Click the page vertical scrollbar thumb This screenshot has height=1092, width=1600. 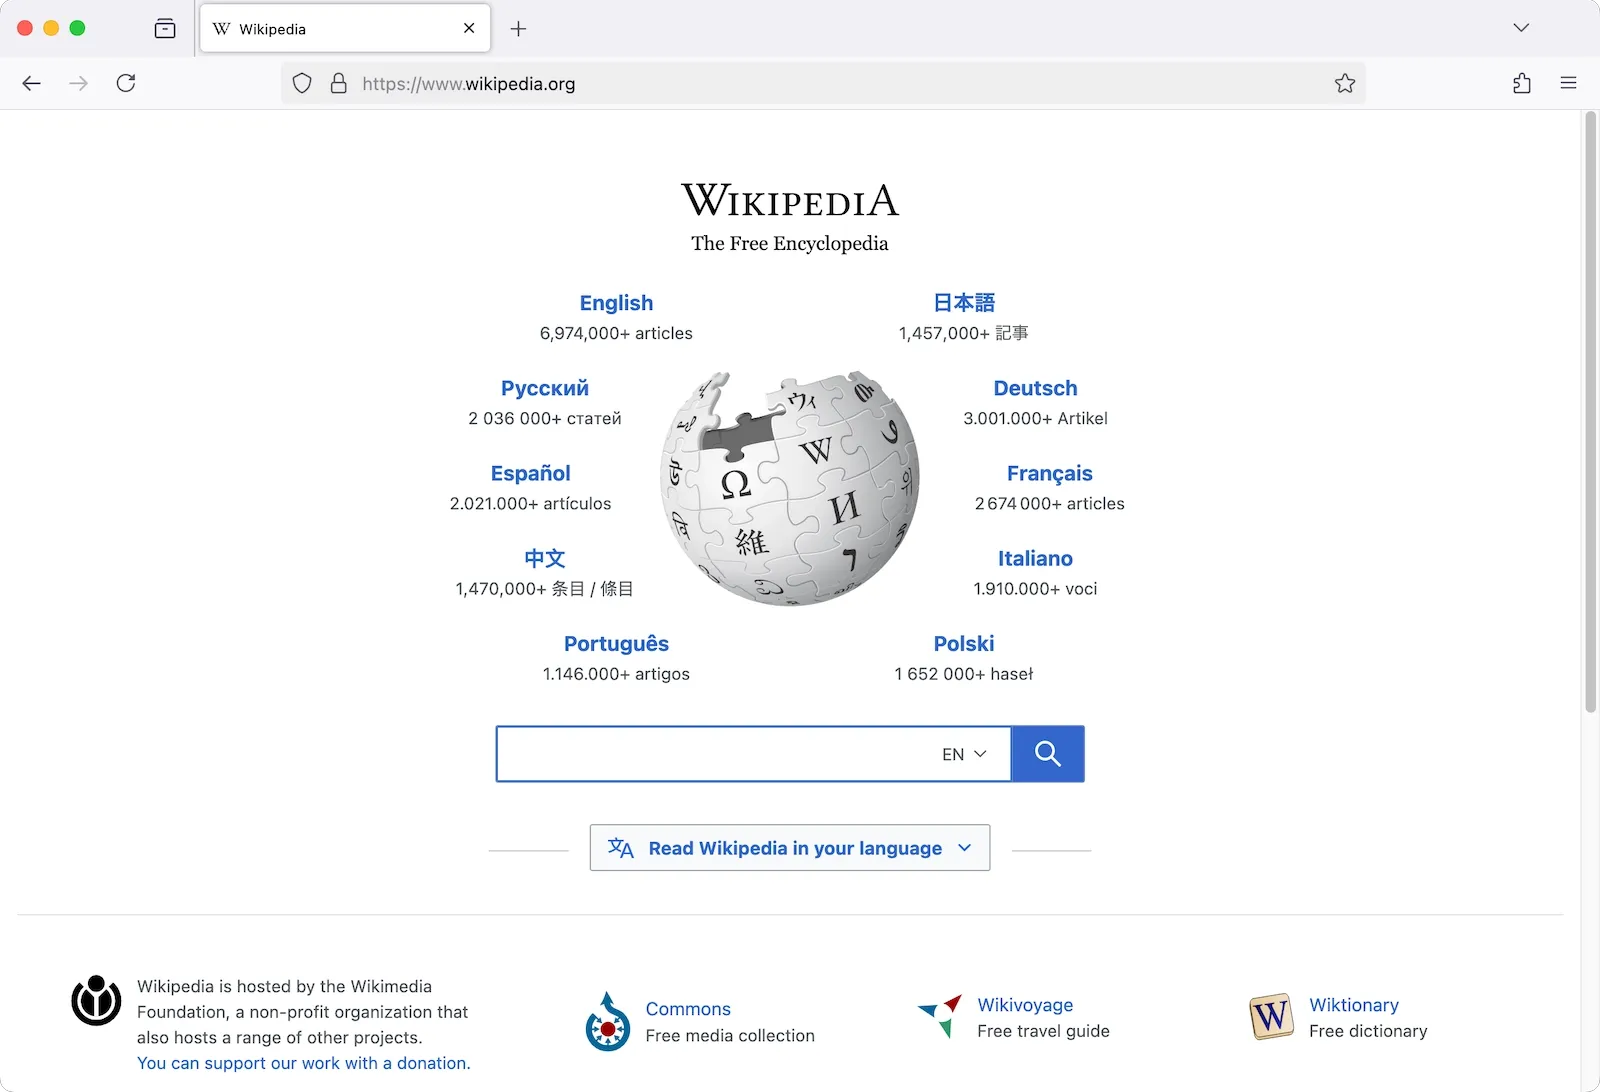coord(1590,412)
